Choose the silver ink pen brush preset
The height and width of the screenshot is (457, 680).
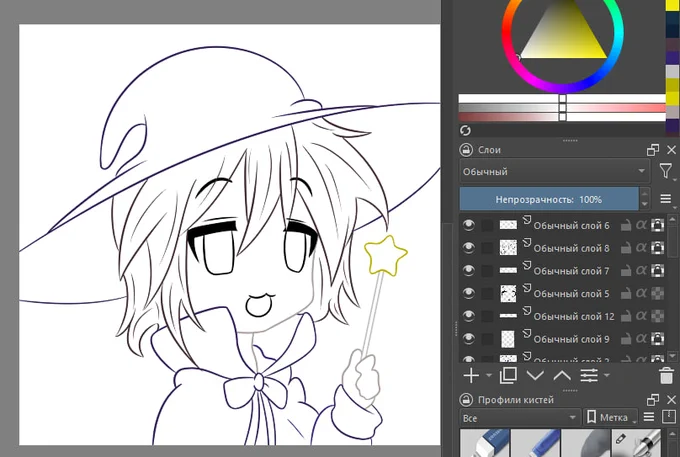(x=637, y=443)
